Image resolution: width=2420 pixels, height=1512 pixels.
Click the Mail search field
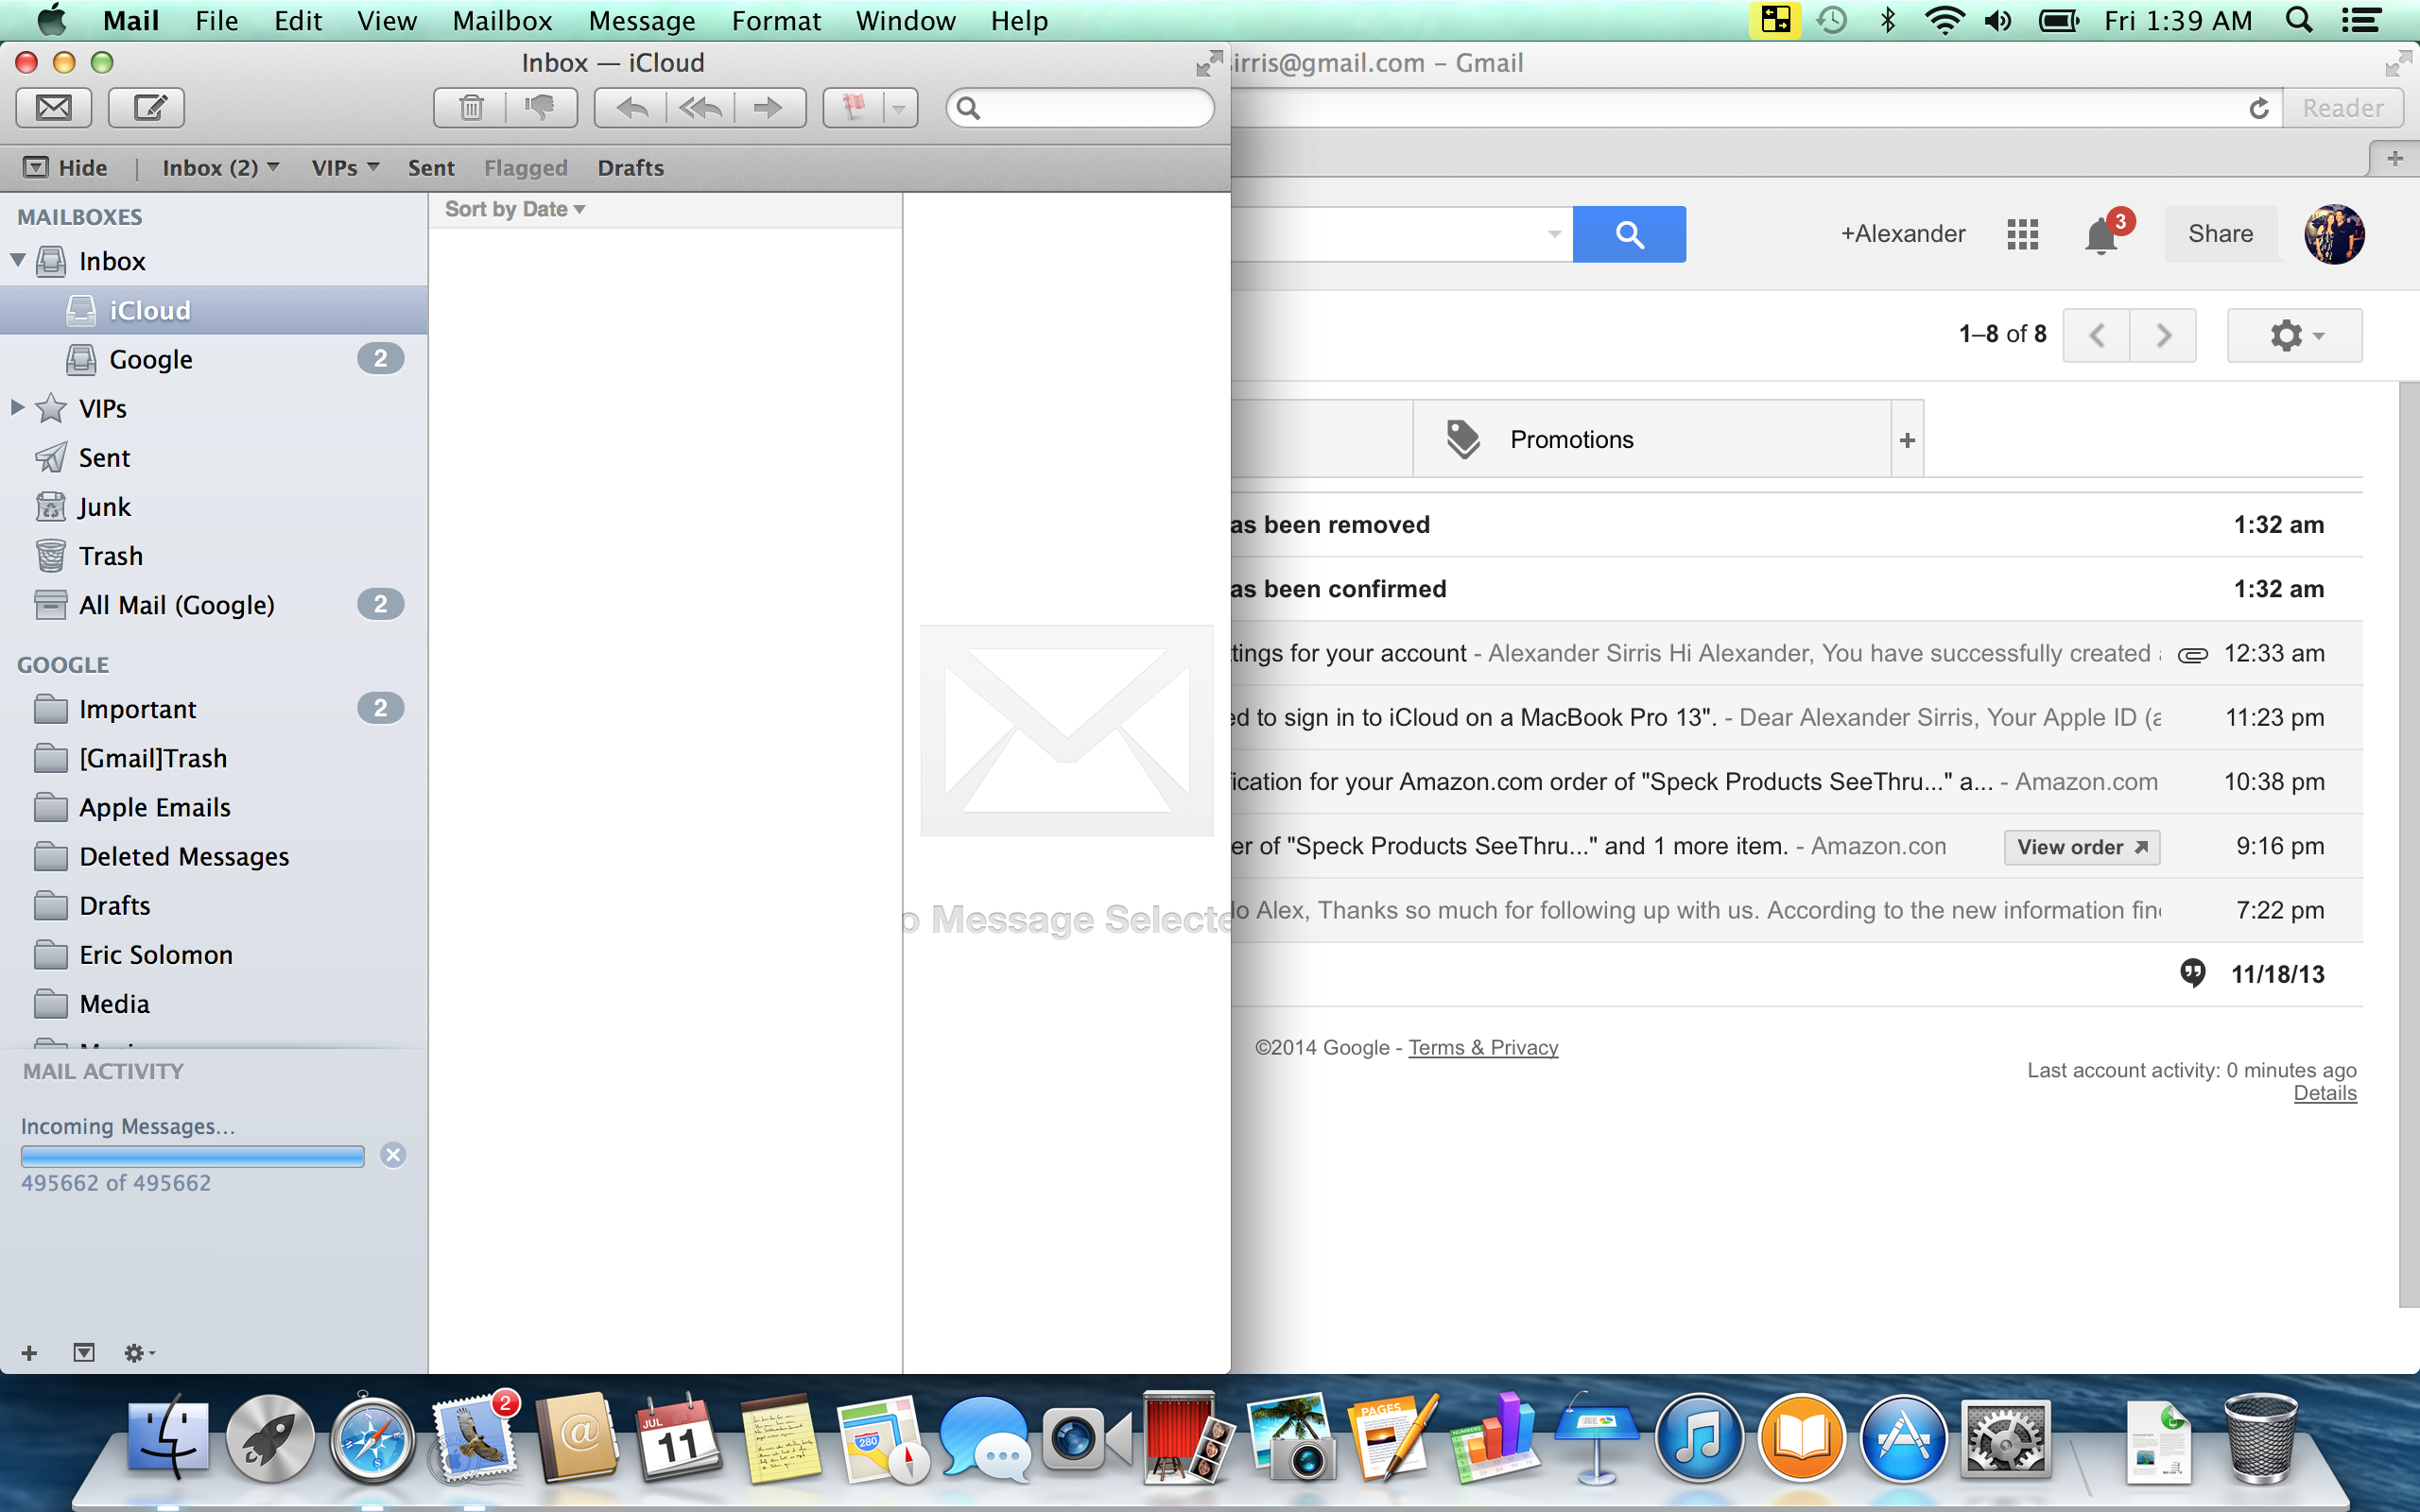click(x=1090, y=107)
